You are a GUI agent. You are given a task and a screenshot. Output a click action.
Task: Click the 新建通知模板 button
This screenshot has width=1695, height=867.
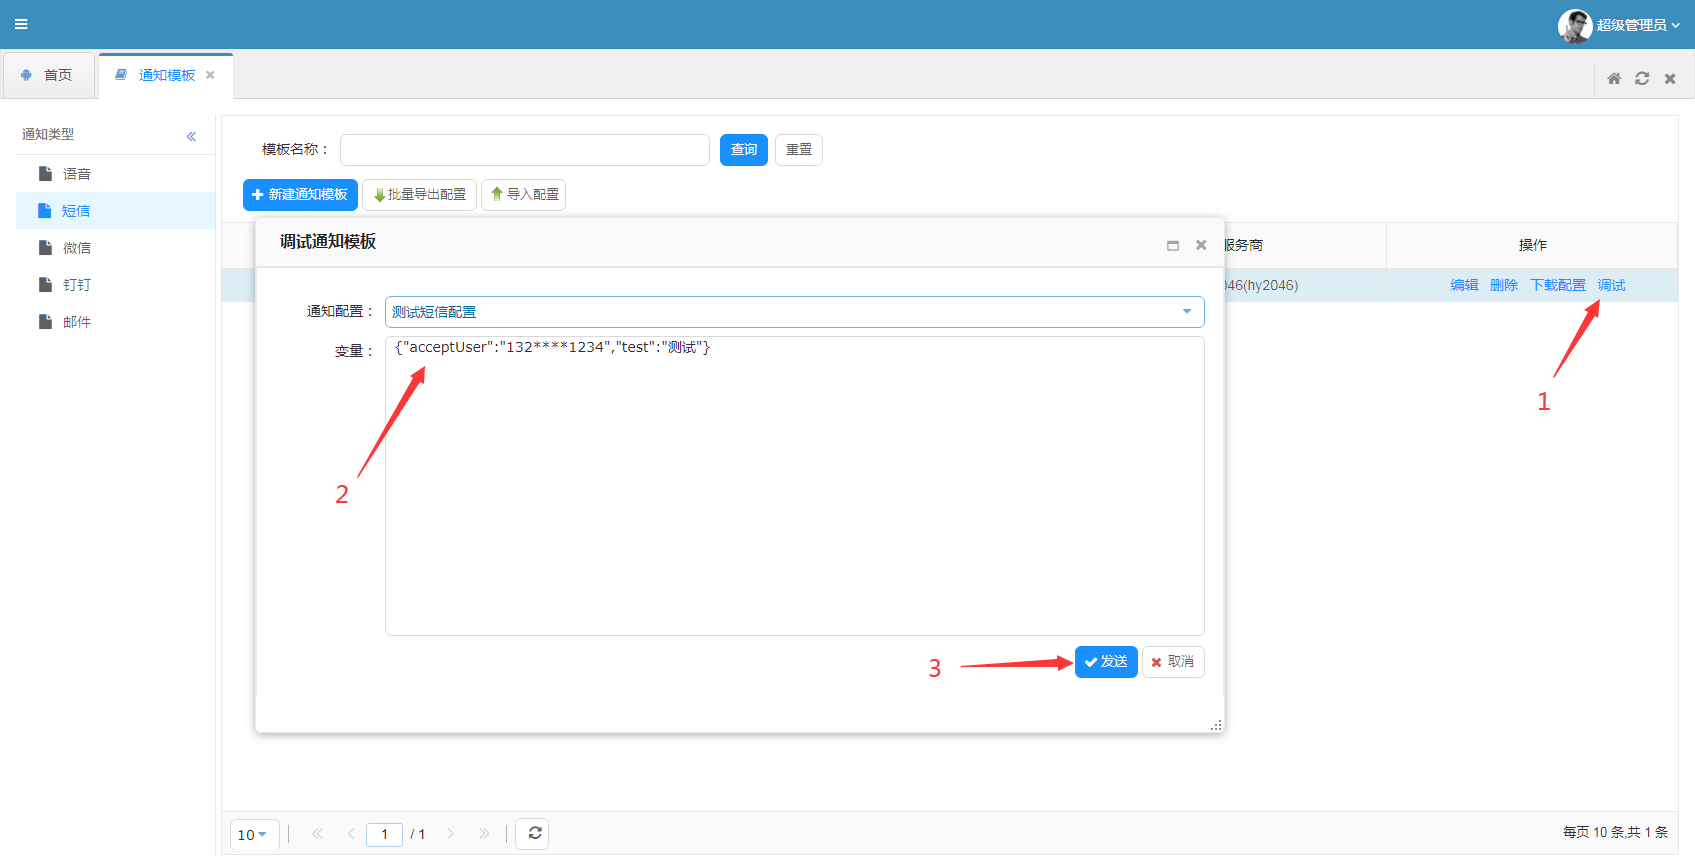[x=300, y=195]
